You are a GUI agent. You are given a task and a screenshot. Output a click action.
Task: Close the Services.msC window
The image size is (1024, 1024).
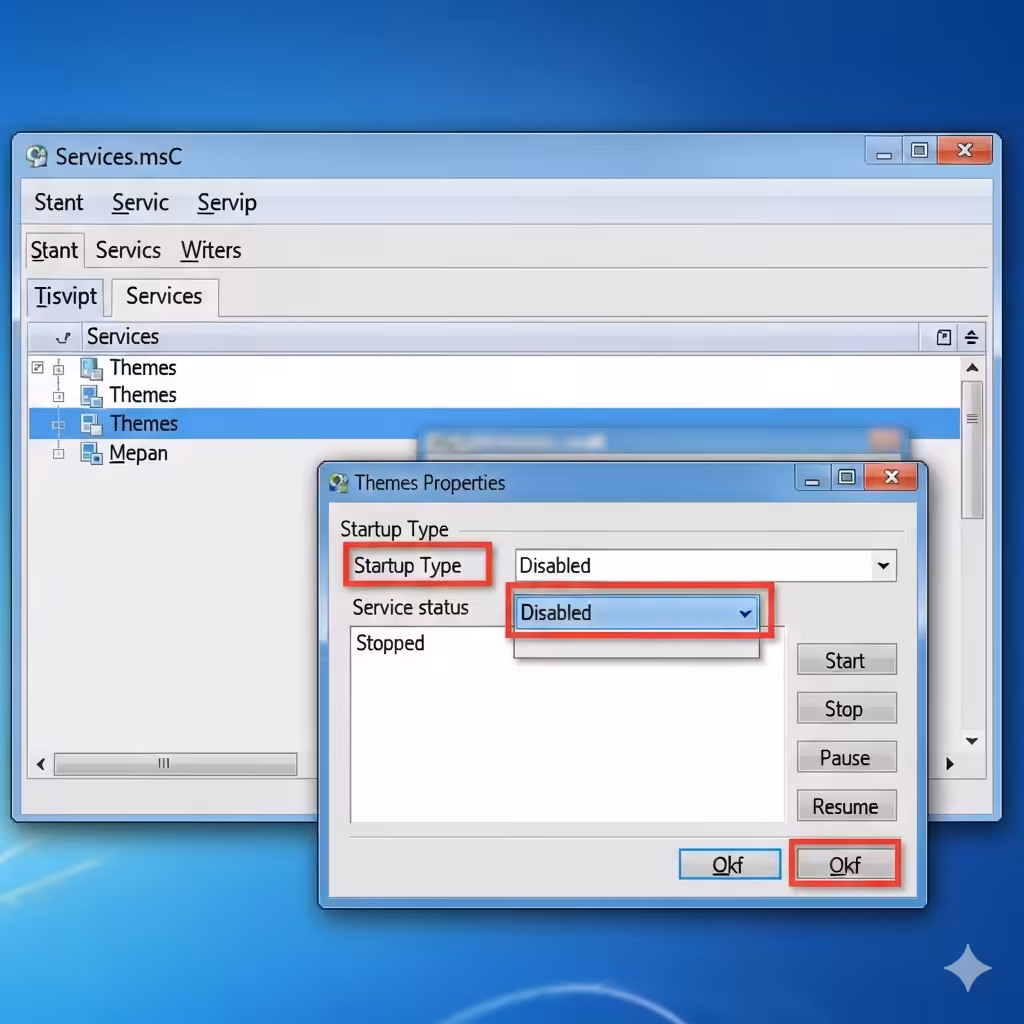coord(965,150)
